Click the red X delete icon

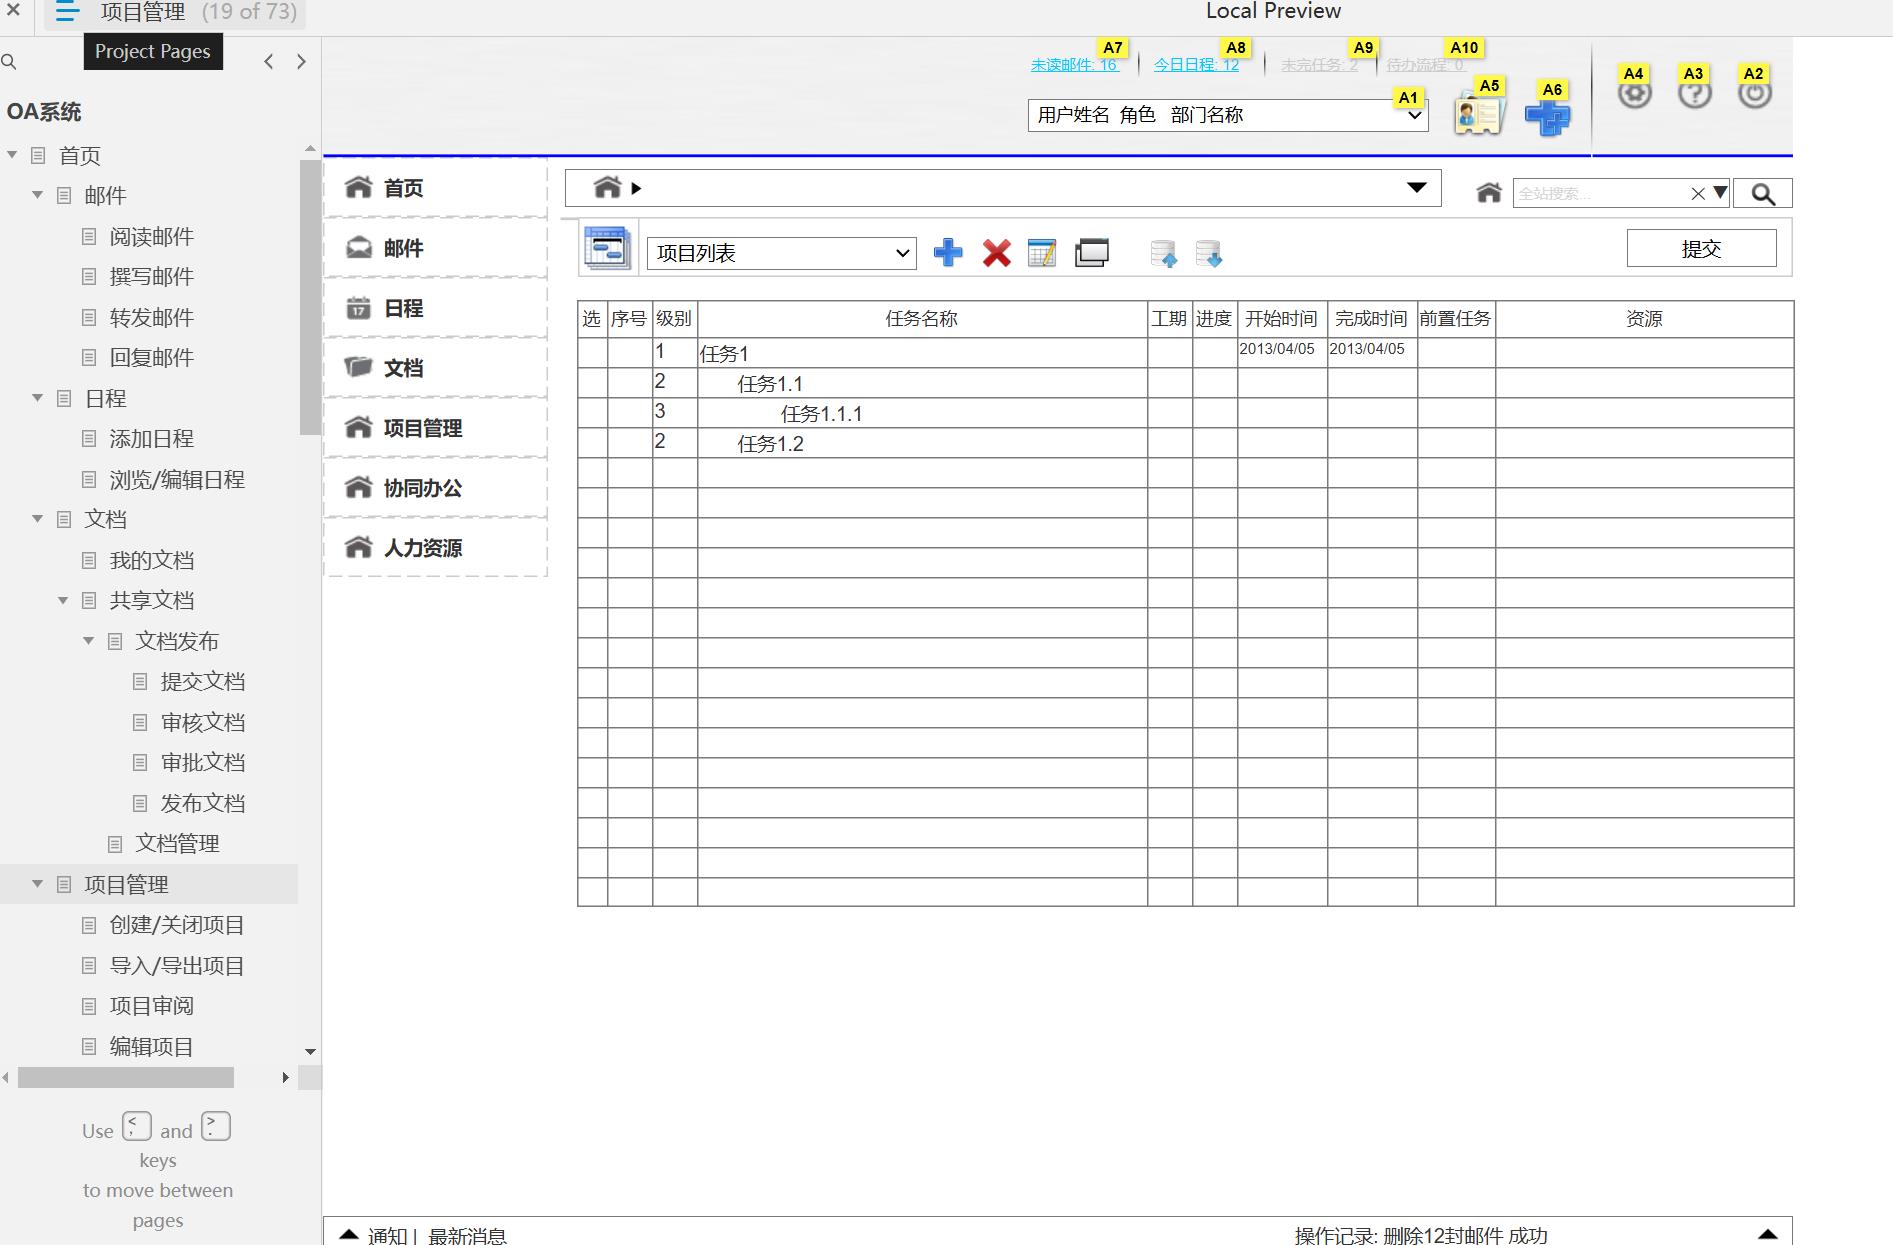tap(996, 253)
